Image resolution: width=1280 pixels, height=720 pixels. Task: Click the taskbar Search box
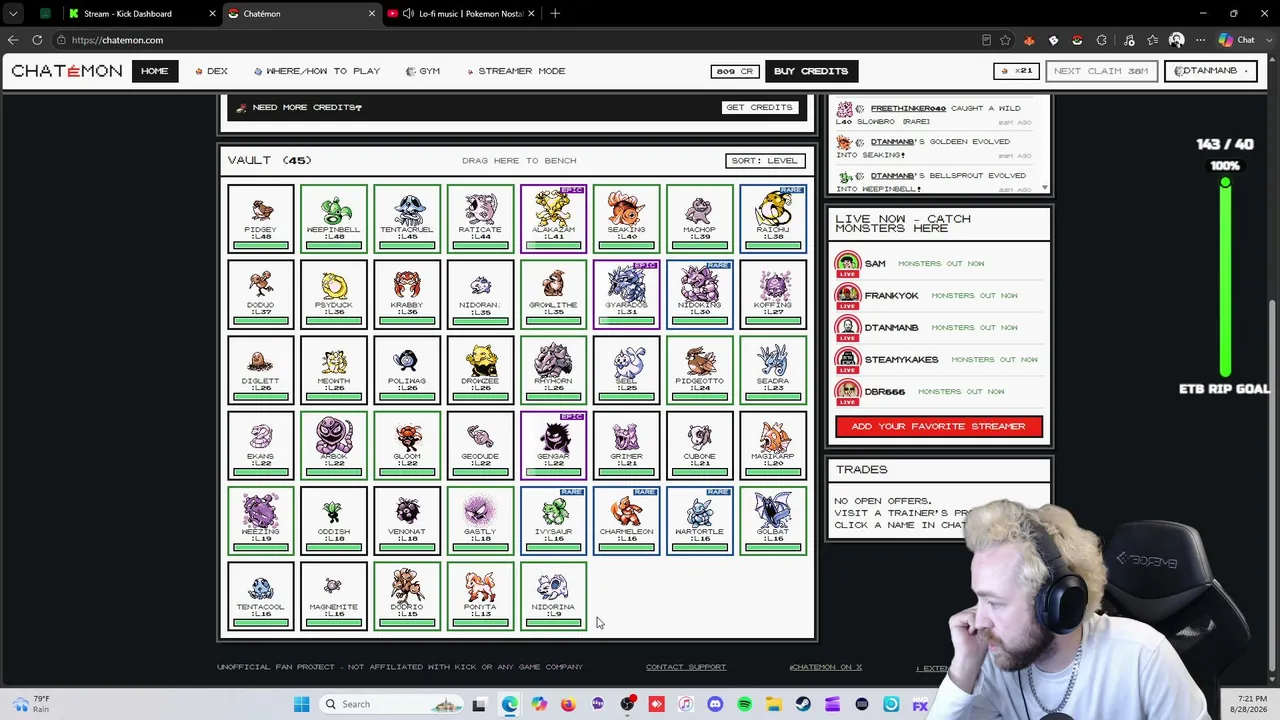coord(393,704)
